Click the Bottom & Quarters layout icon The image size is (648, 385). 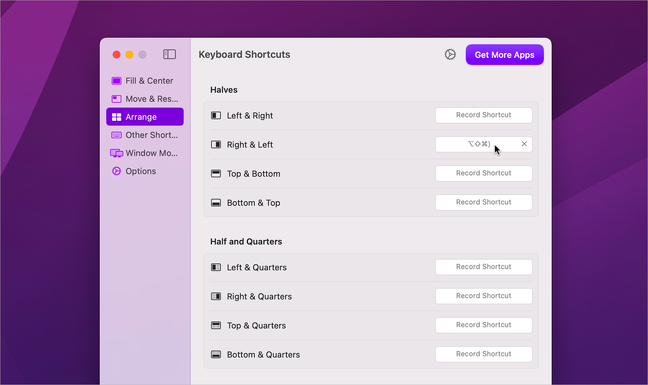coord(216,354)
